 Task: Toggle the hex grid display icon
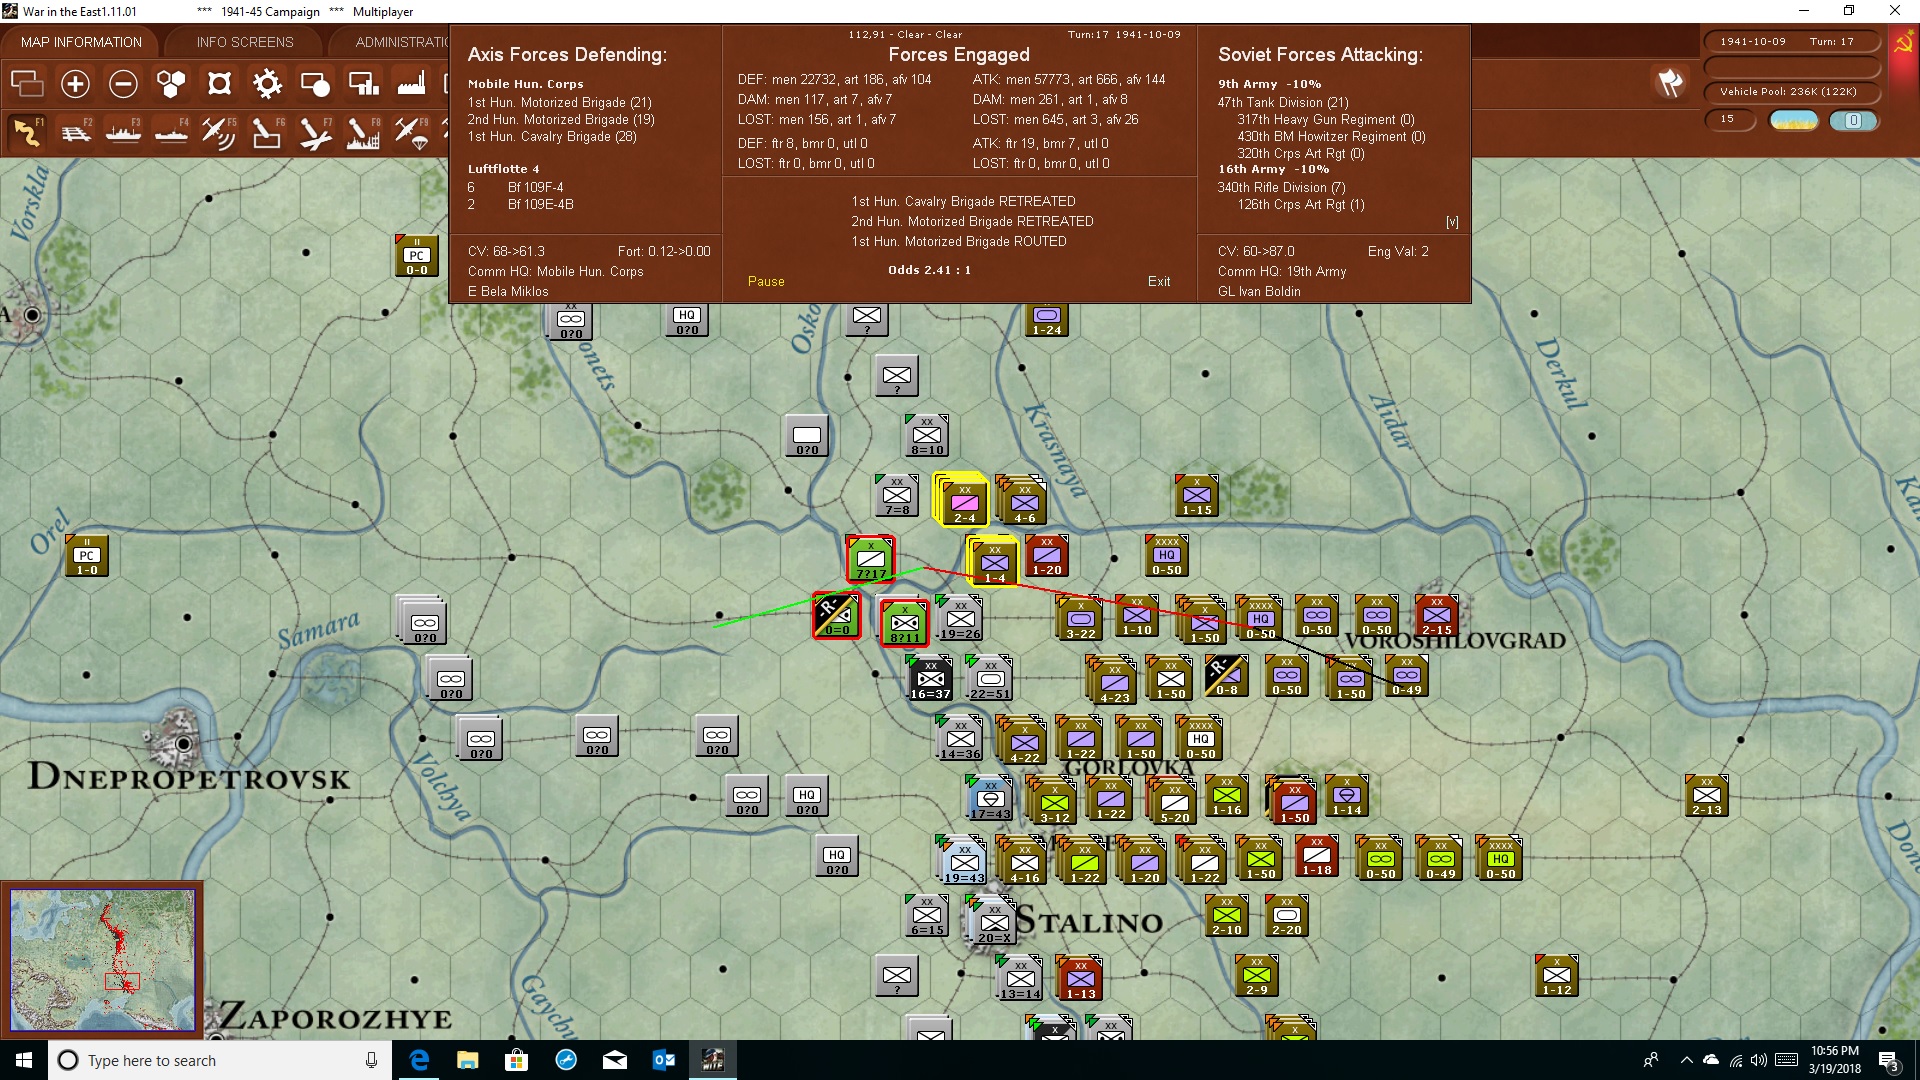point(171,84)
